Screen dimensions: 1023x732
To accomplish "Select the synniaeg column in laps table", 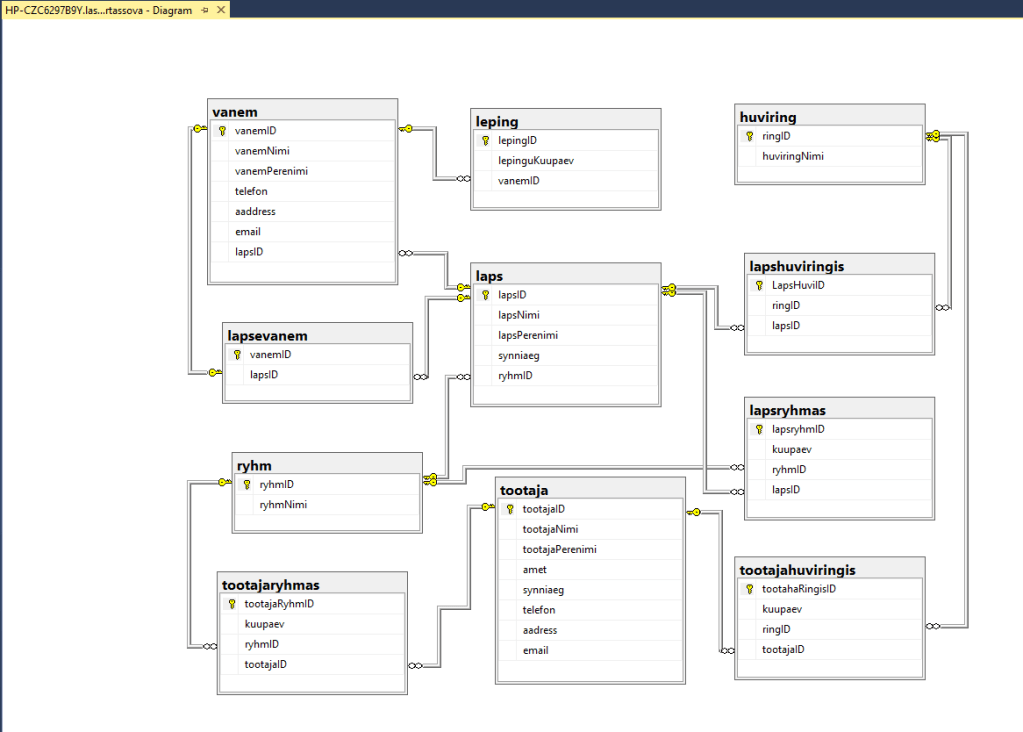I will (x=518, y=355).
